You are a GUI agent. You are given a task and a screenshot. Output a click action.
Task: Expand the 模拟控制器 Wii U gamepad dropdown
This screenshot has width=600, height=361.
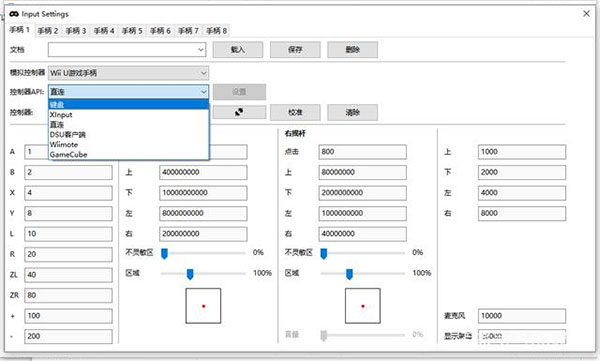click(x=129, y=73)
